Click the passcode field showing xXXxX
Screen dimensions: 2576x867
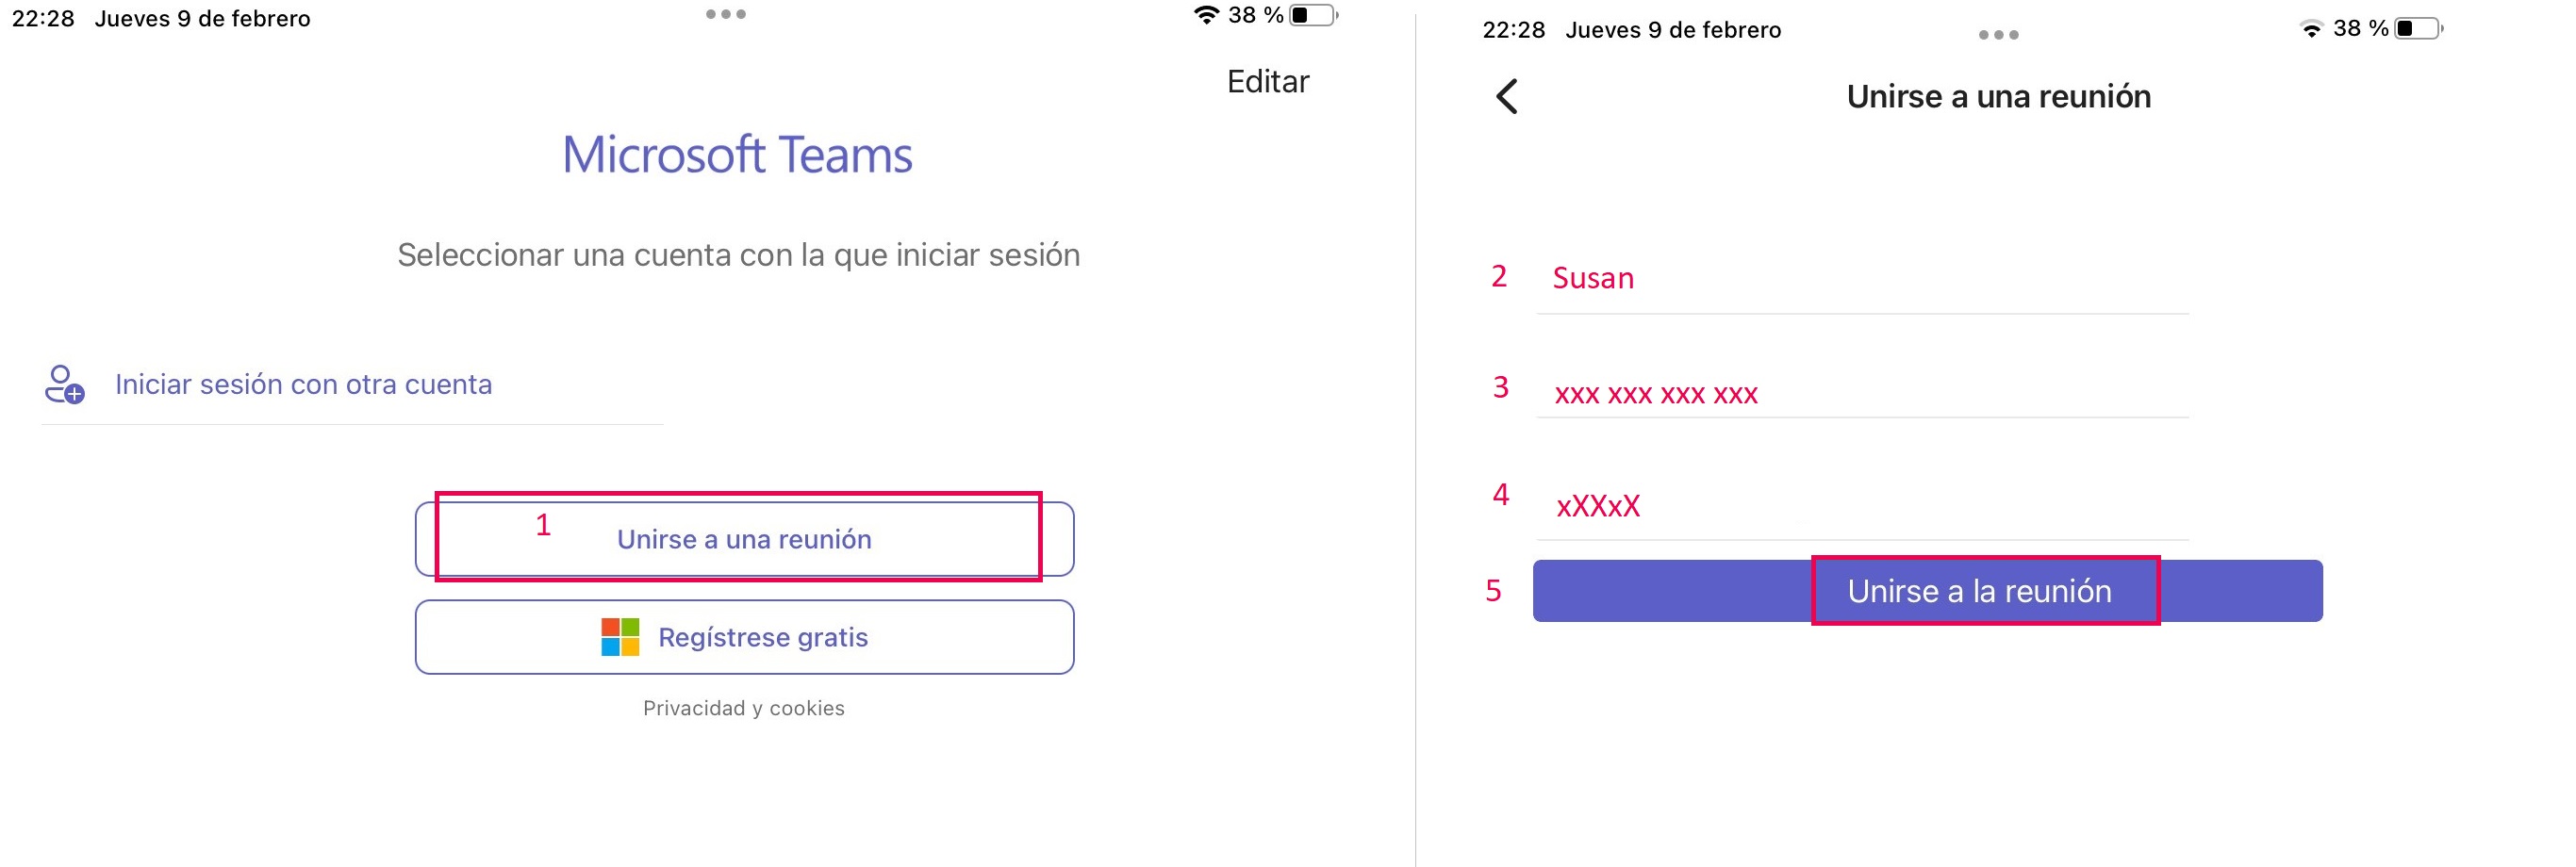[x=1860, y=506]
